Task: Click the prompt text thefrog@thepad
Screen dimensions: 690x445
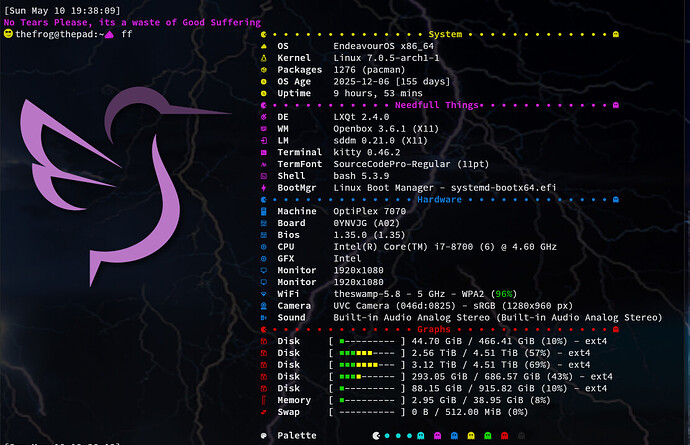Action: tap(54, 34)
